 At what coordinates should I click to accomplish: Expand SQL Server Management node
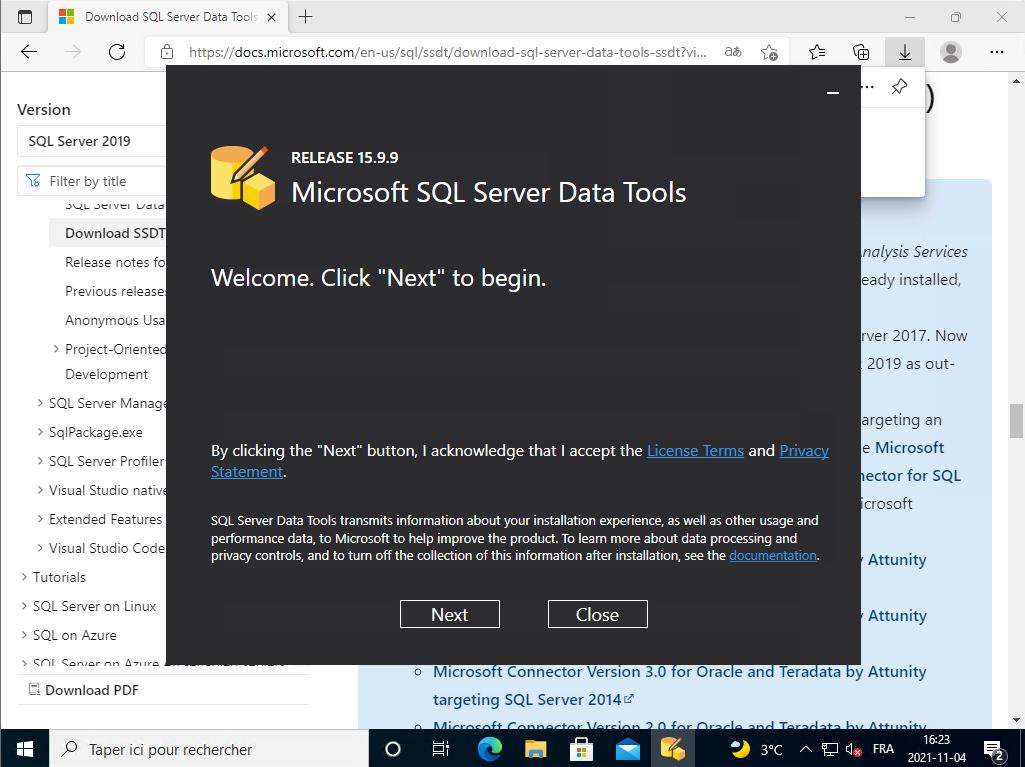[41, 403]
